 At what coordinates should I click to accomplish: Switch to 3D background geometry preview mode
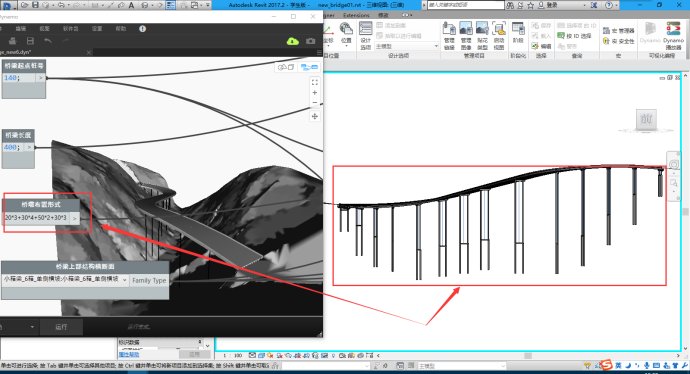pos(286,67)
